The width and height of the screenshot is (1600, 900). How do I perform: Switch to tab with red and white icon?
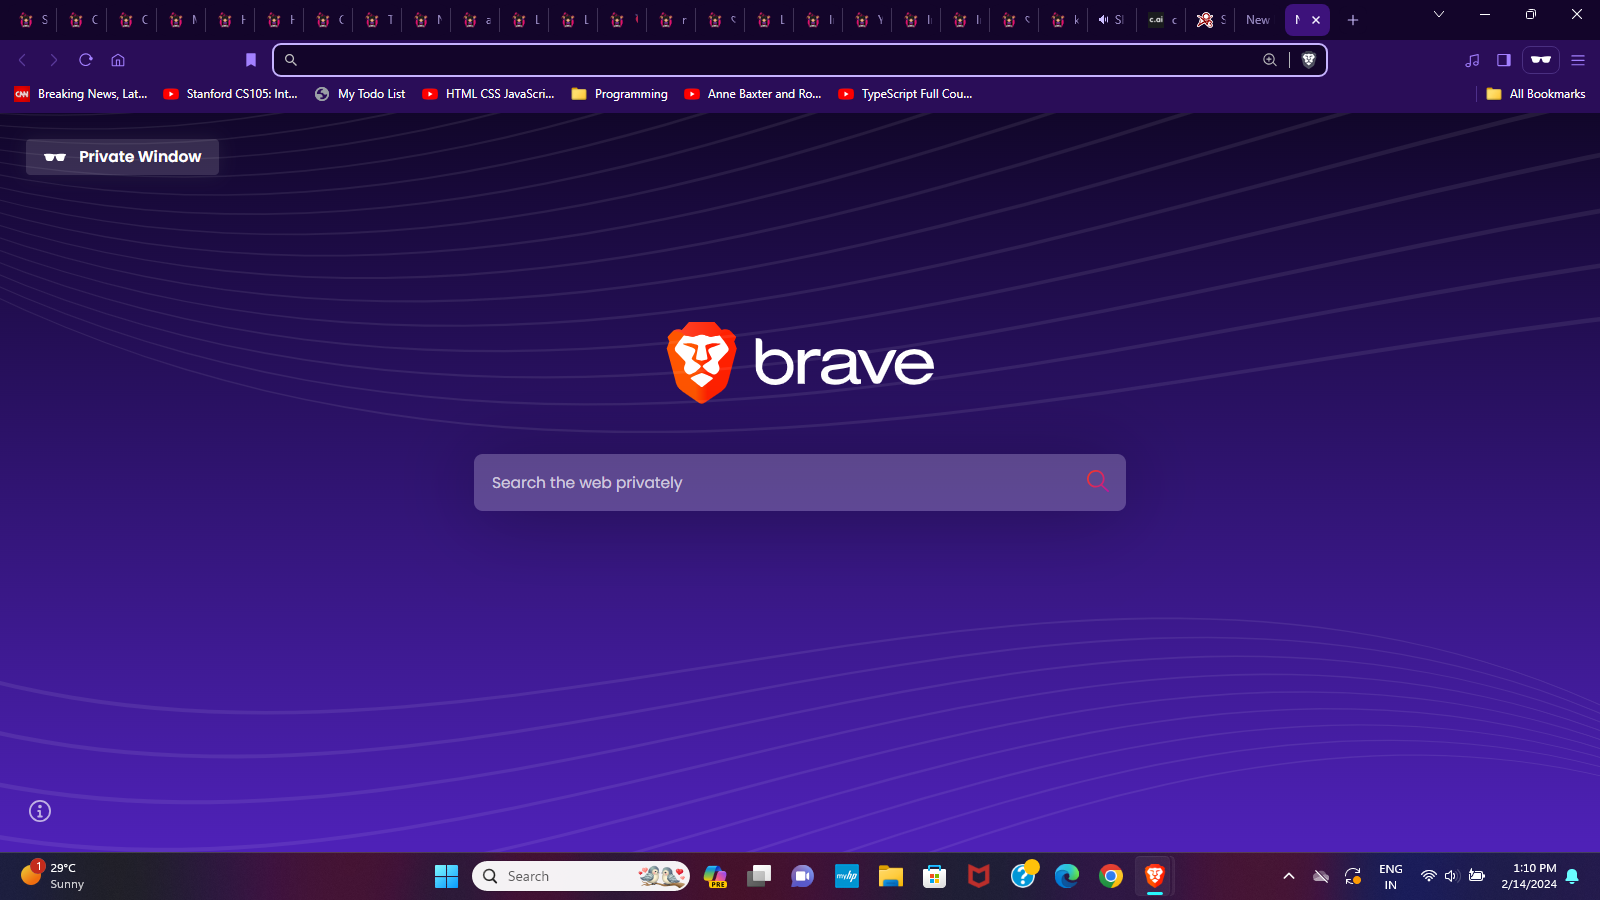(1210, 20)
